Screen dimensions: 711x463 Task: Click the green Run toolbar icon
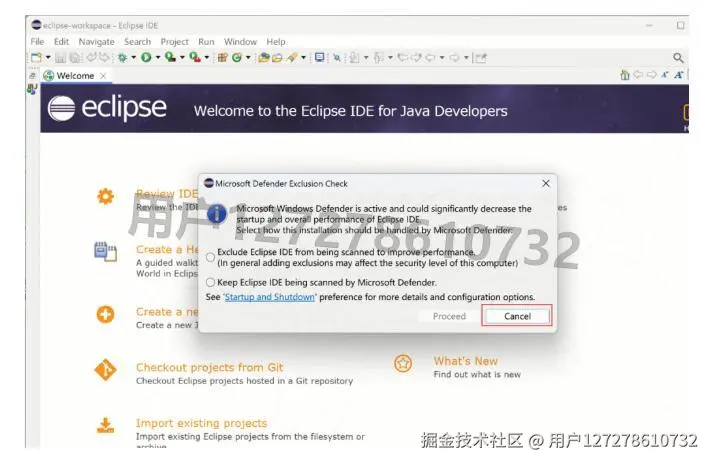point(146,58)
